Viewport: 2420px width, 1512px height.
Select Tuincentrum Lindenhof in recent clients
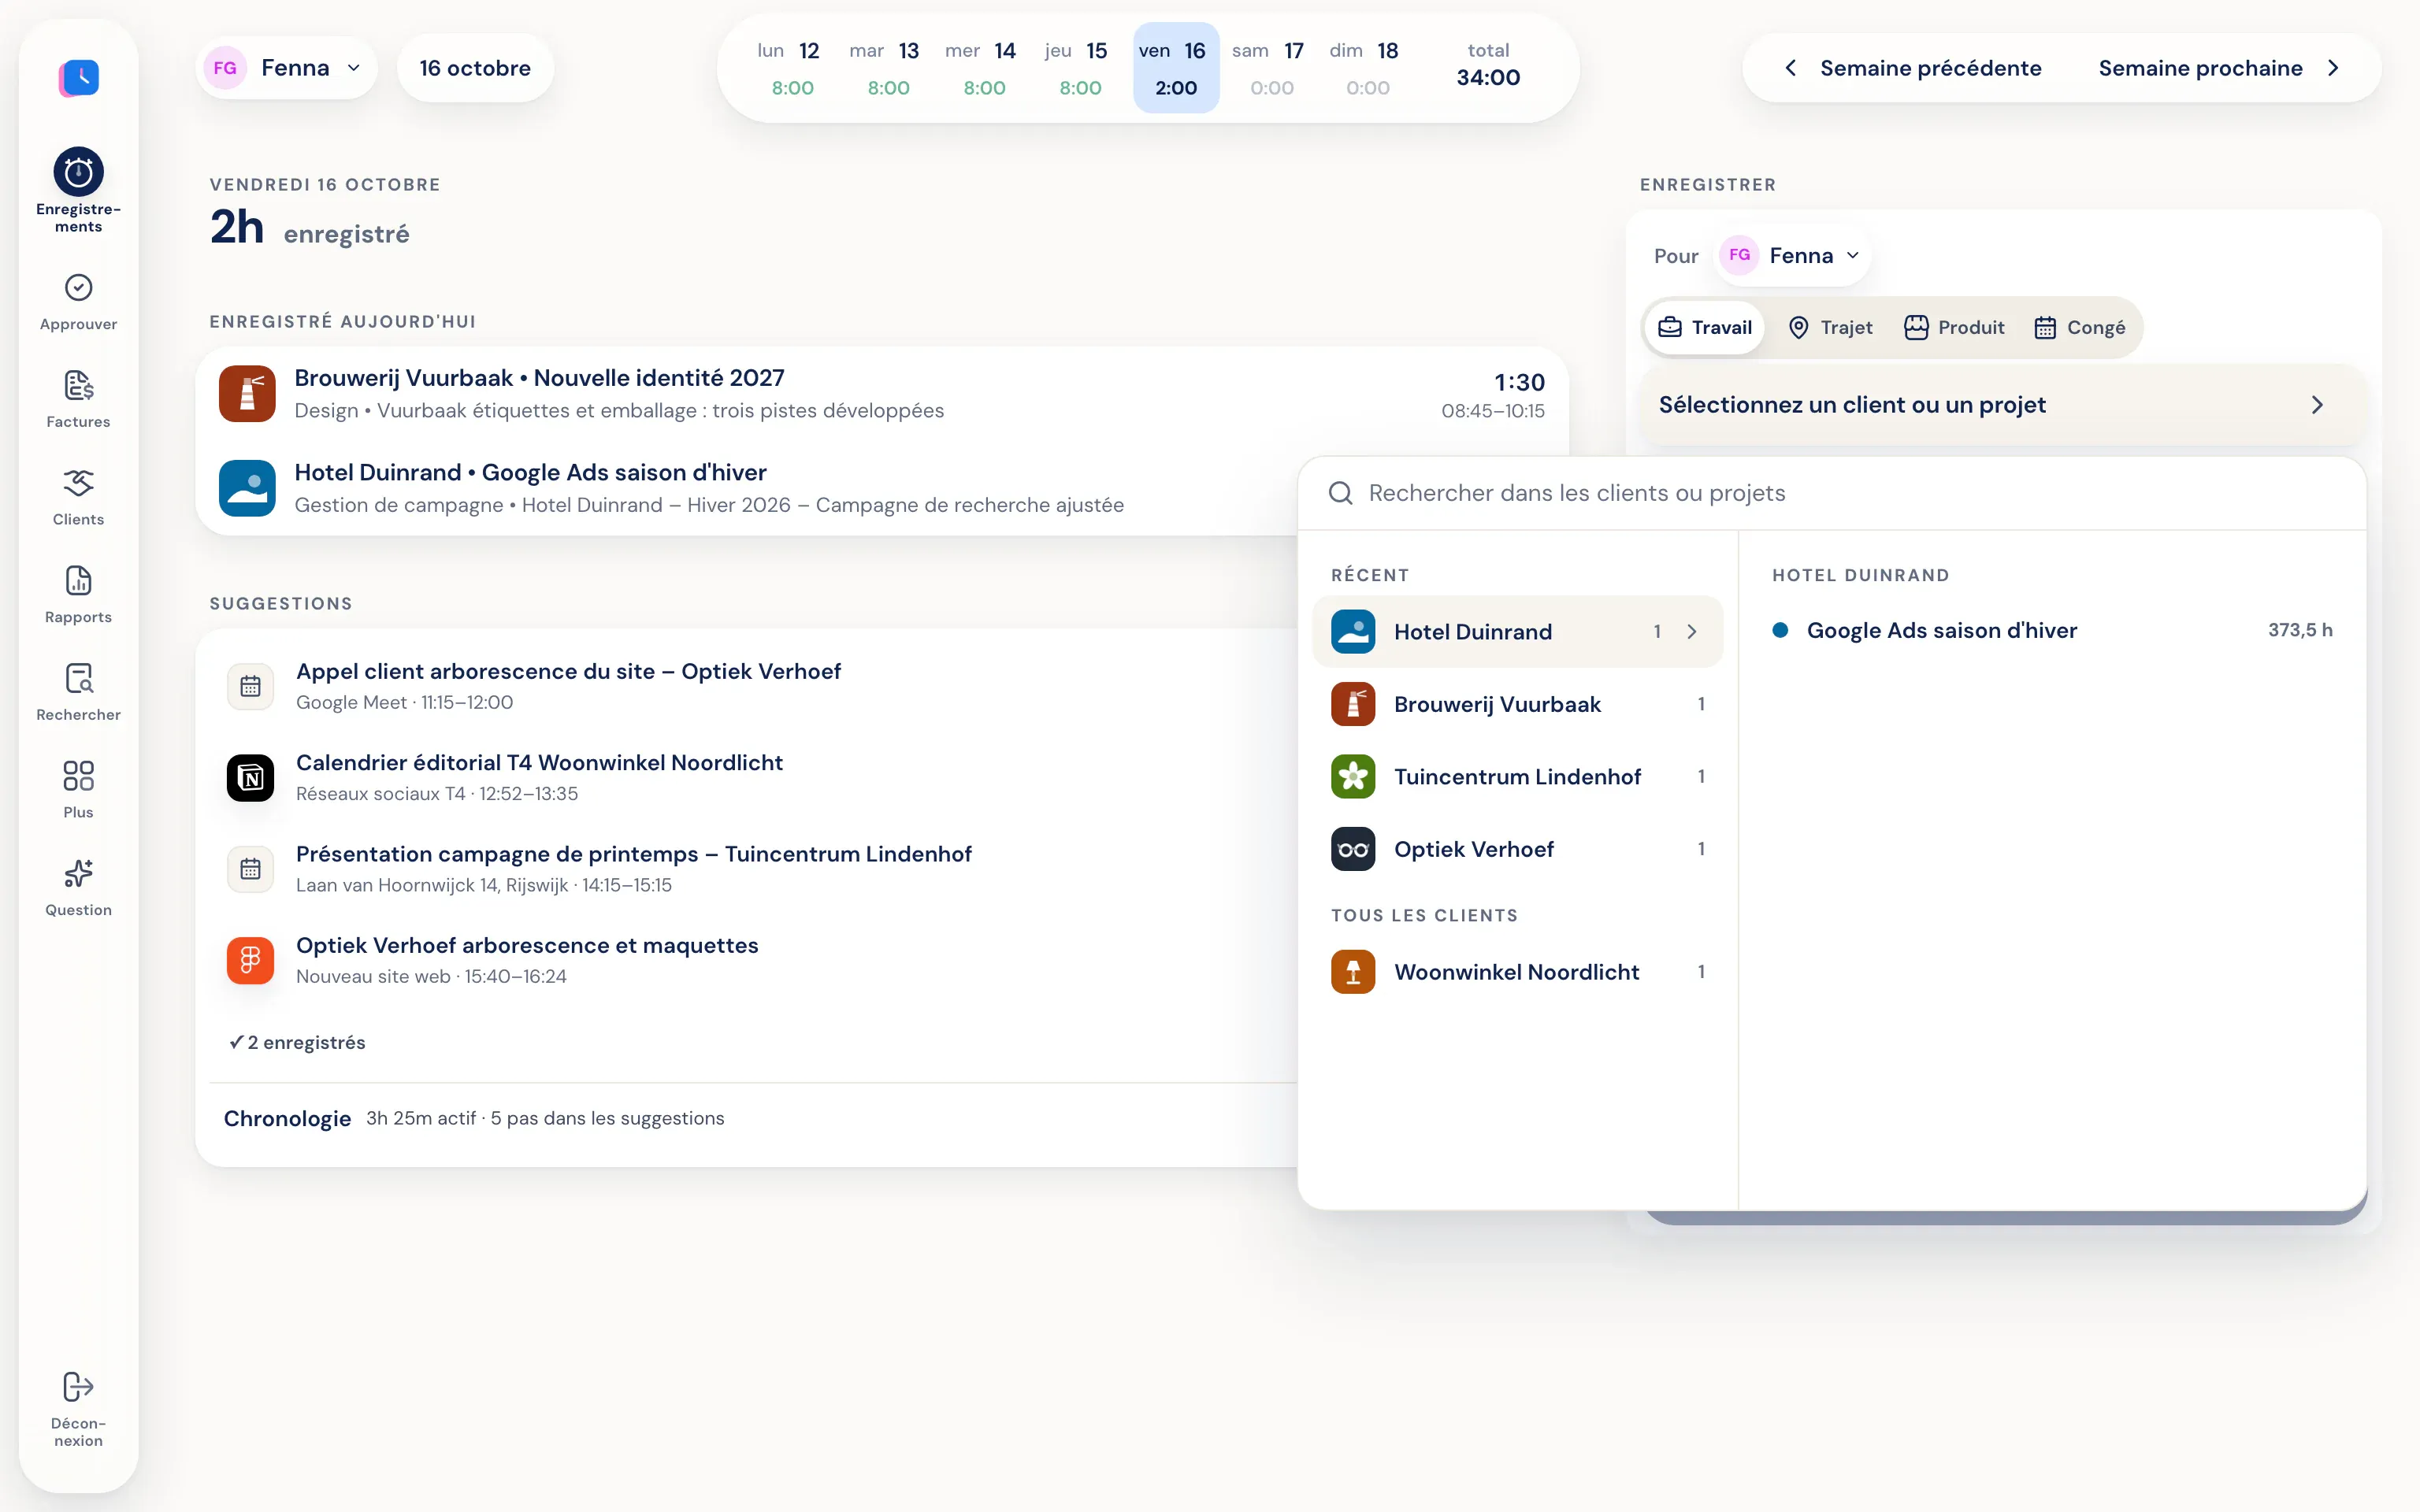[1517, 777]
